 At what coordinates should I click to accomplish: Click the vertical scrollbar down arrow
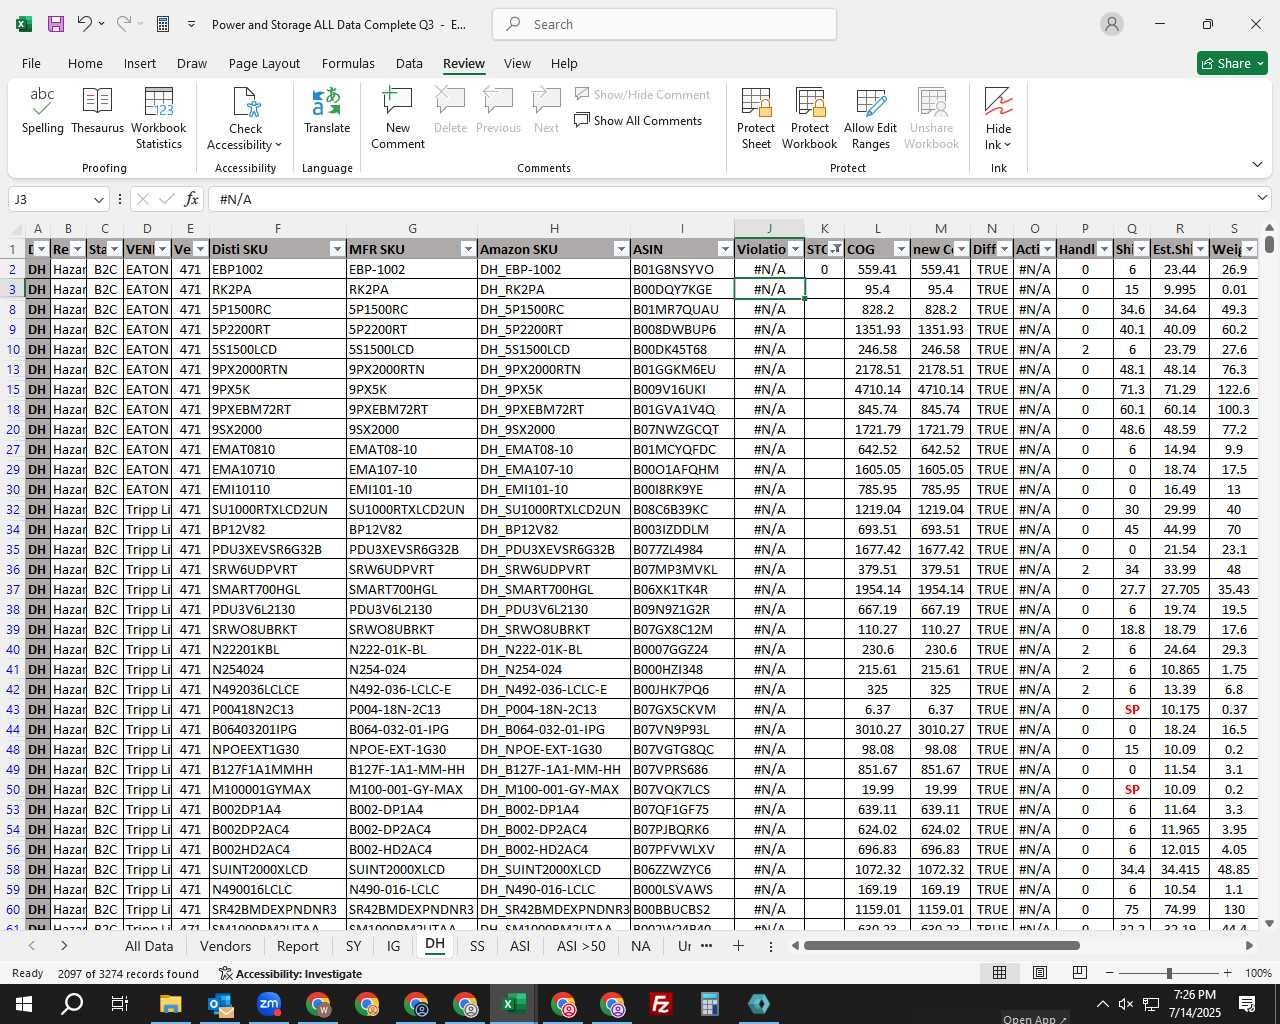1269,924
